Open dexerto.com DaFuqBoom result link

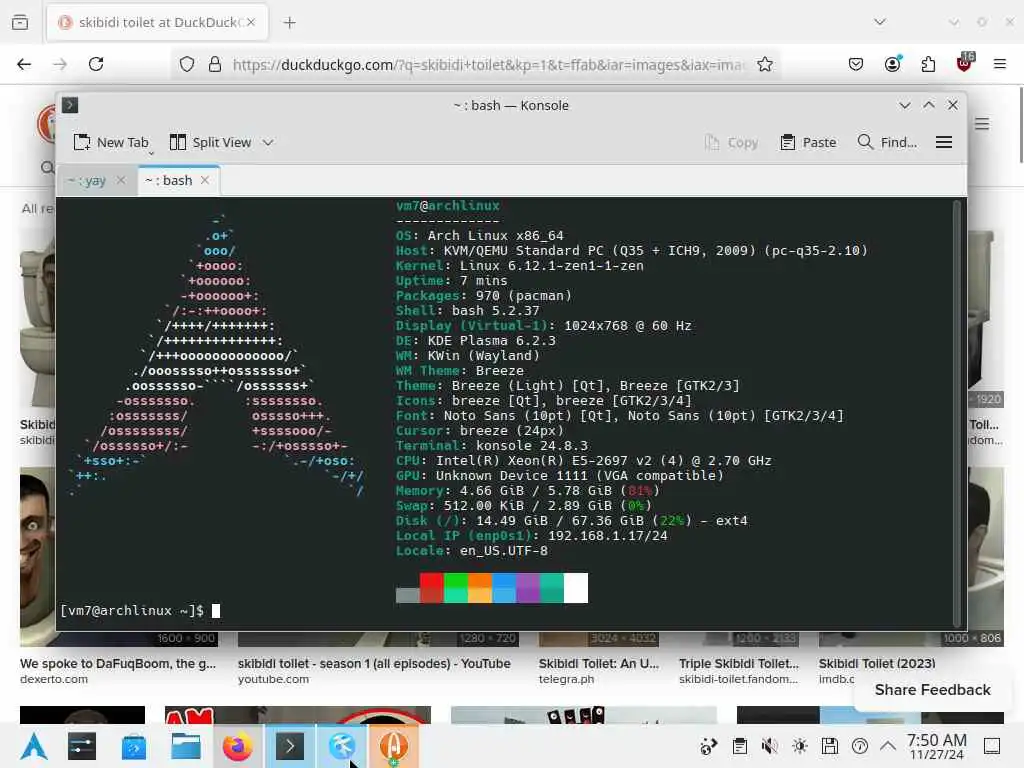point(118,664)
